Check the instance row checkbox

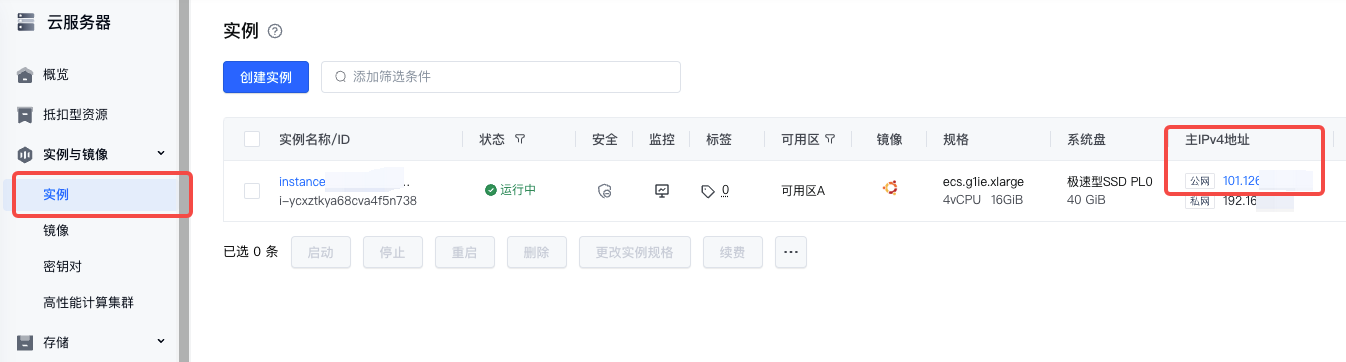point(252,190)
